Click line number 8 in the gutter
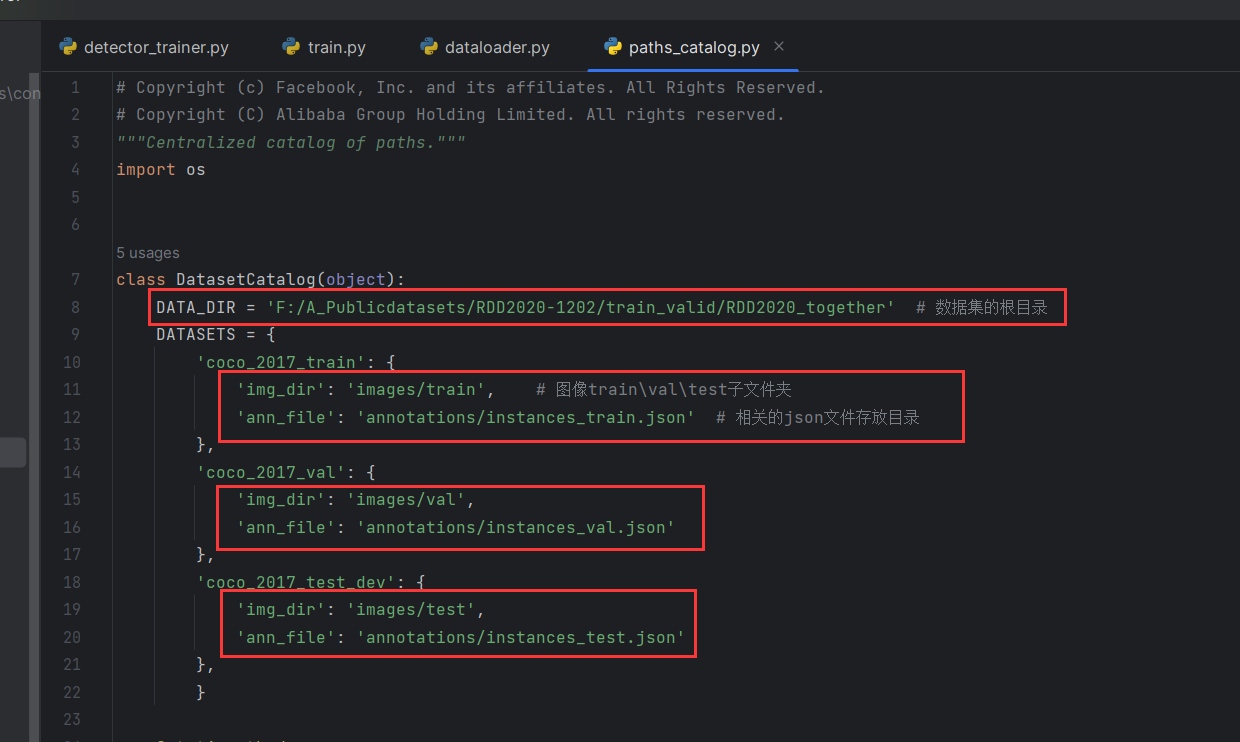This screenshot has height=742, width=1240. [76, 307]
